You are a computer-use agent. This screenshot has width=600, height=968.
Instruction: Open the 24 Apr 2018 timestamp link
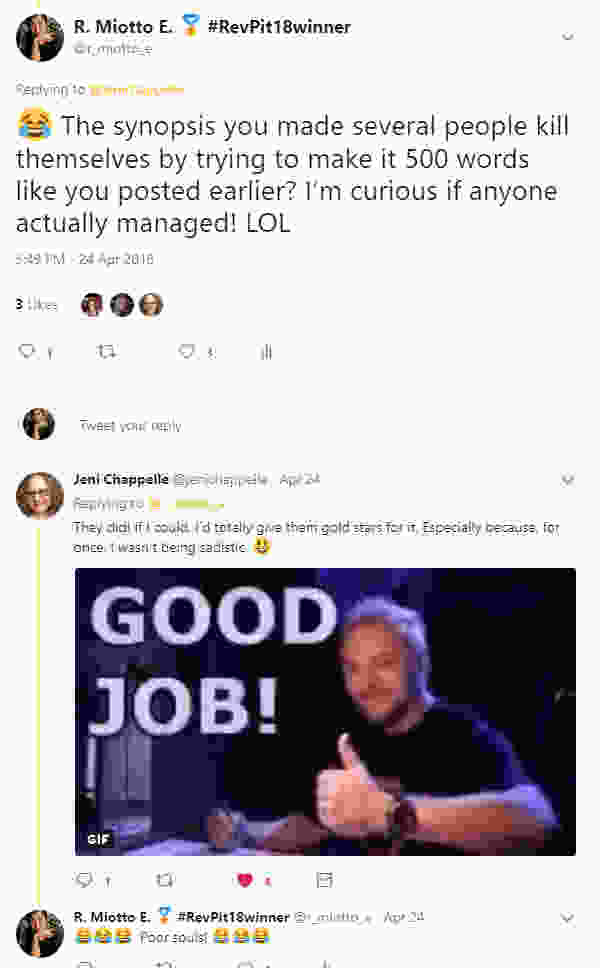(115, 259)
